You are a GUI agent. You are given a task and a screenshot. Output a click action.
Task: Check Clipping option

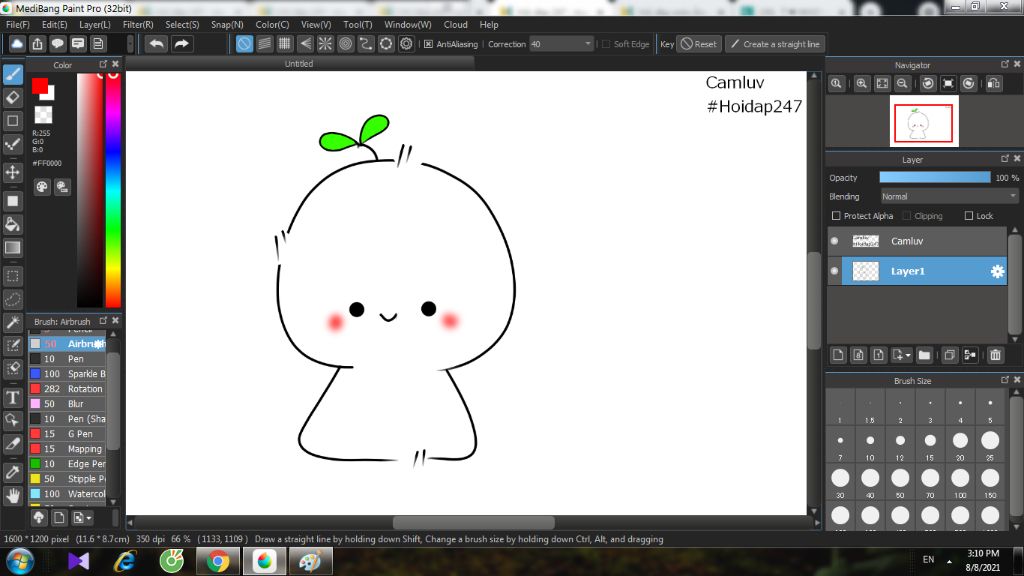pyautogui.click(x=906, y=216)
